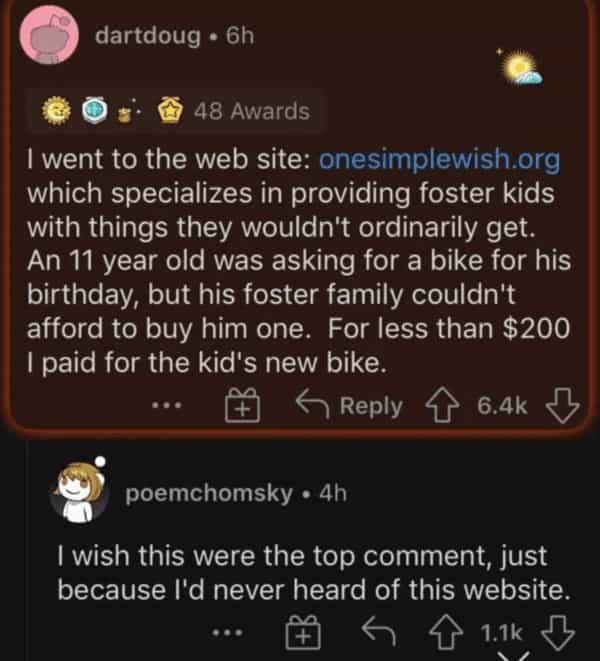Screen dimensions: 600x661
Task: Click the sun award badge at top right
Action: [x=521, y=68]
